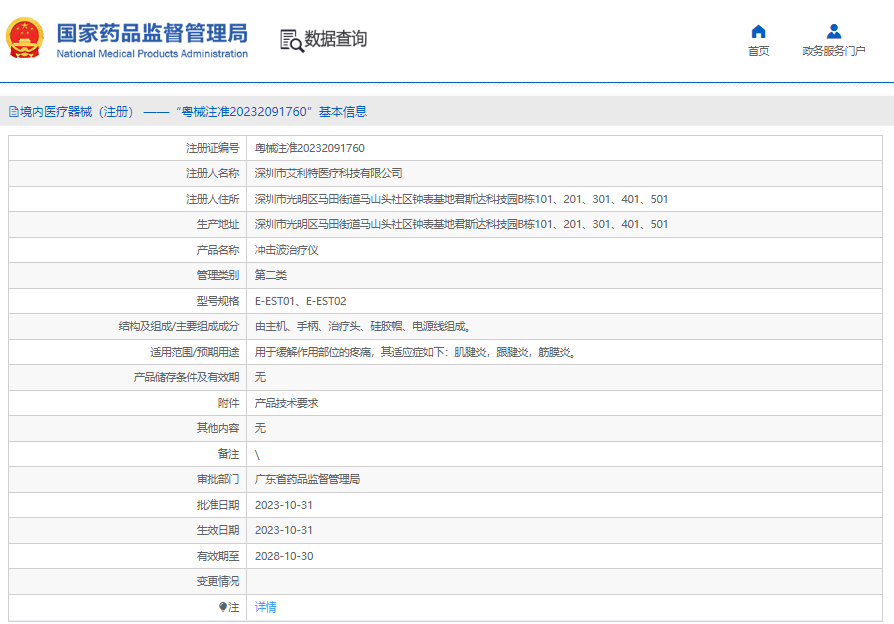The width and height of the screenshot is (894, 624).
Task: Select the breadcrumb 境内医疗器械（注册）
Action: [x=77, y=112]
